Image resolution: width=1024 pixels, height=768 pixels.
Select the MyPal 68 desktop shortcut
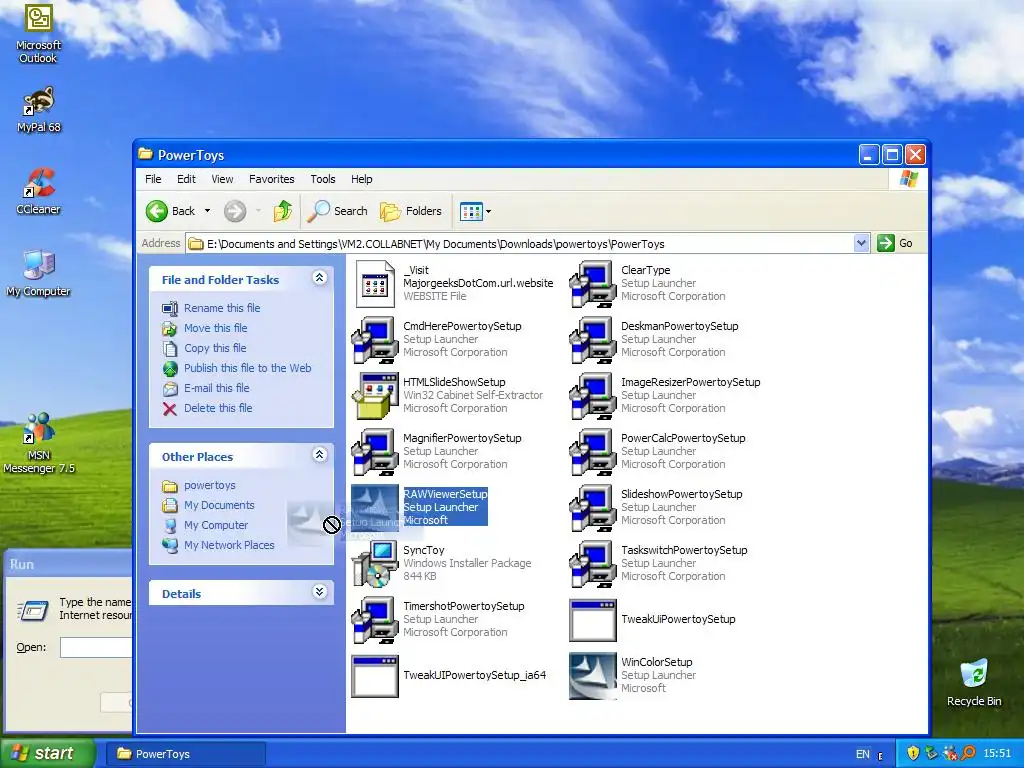coord(39,109)
